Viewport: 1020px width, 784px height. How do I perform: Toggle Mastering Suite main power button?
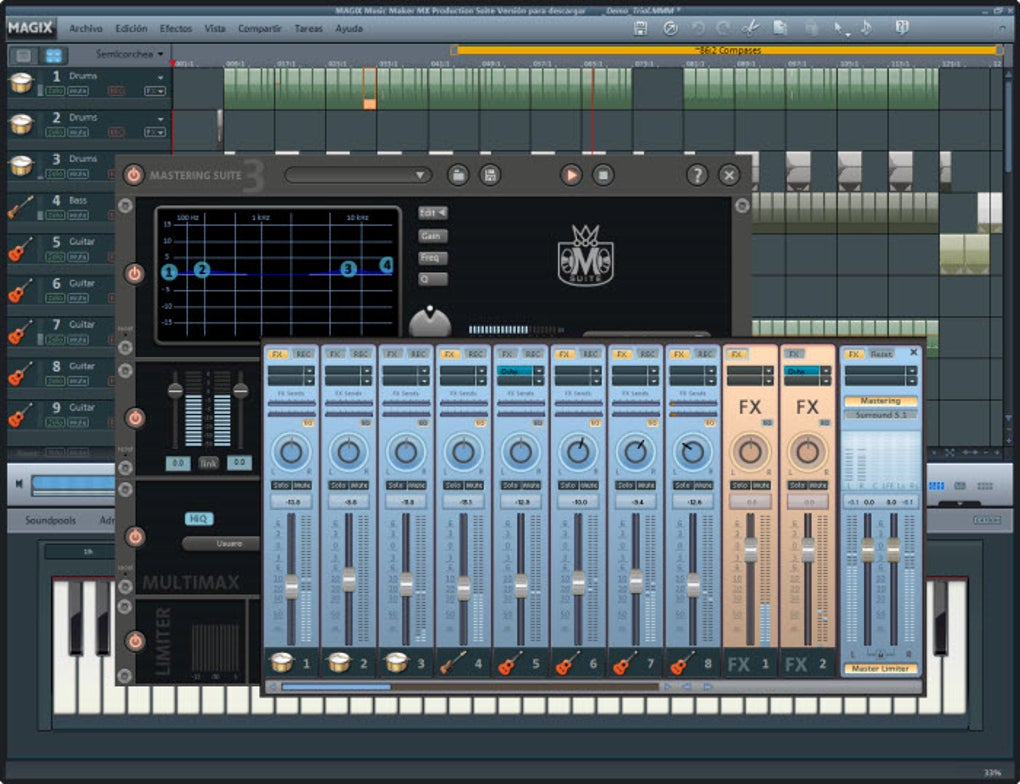click(133, 174)
